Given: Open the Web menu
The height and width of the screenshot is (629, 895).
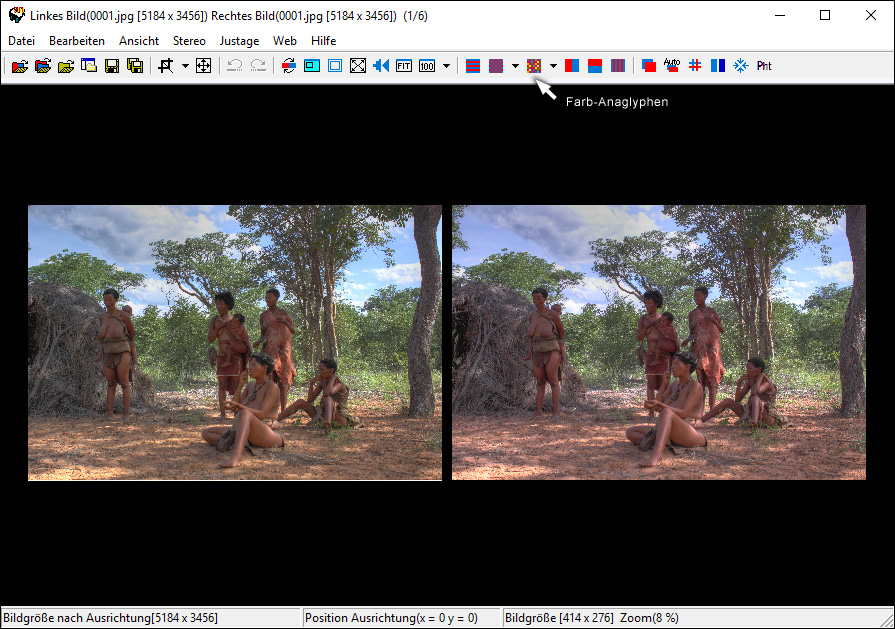Looking at the screenshot, I should [284, 41].
